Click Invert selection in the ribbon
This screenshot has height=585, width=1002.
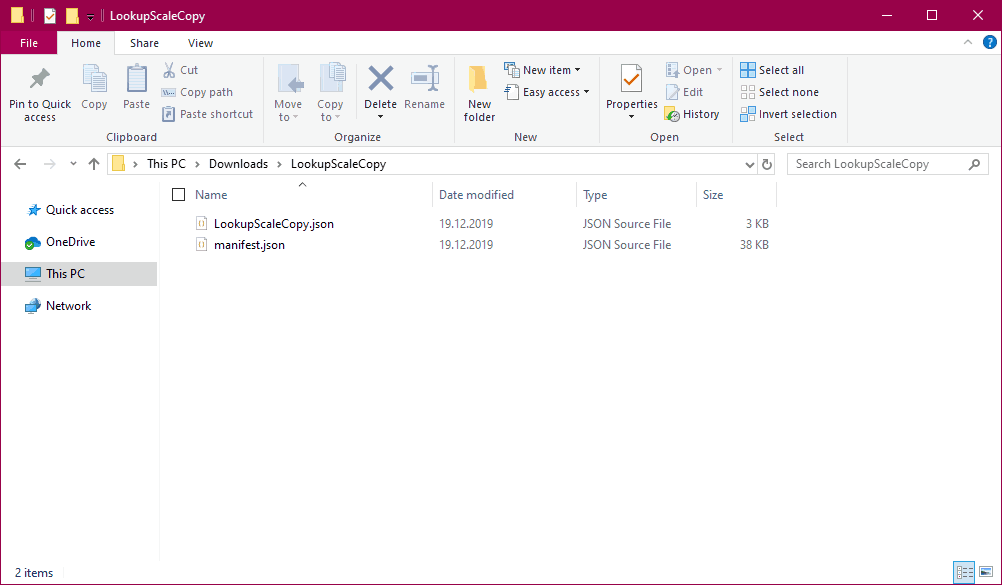pyautogui.click(x=788, y=114)
